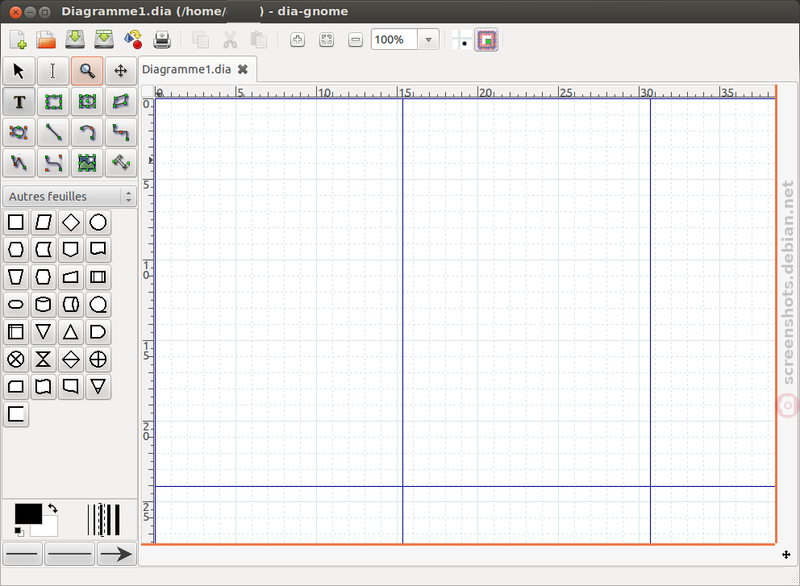Select the Arc tool
The height and width of the screenshot is (586, 800).
pos(87,133)
